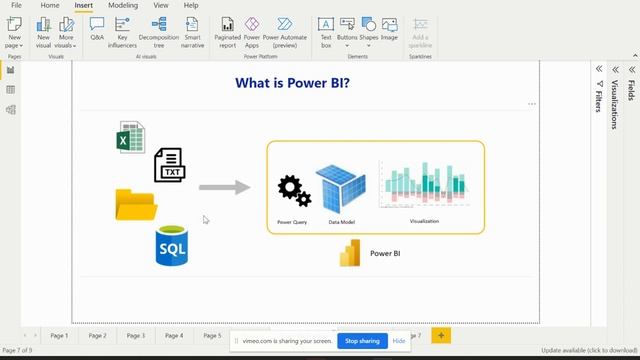The height and width of the screenshot is (360, 640).
Task: Click Update available status bar link
Action: [589, 350]
